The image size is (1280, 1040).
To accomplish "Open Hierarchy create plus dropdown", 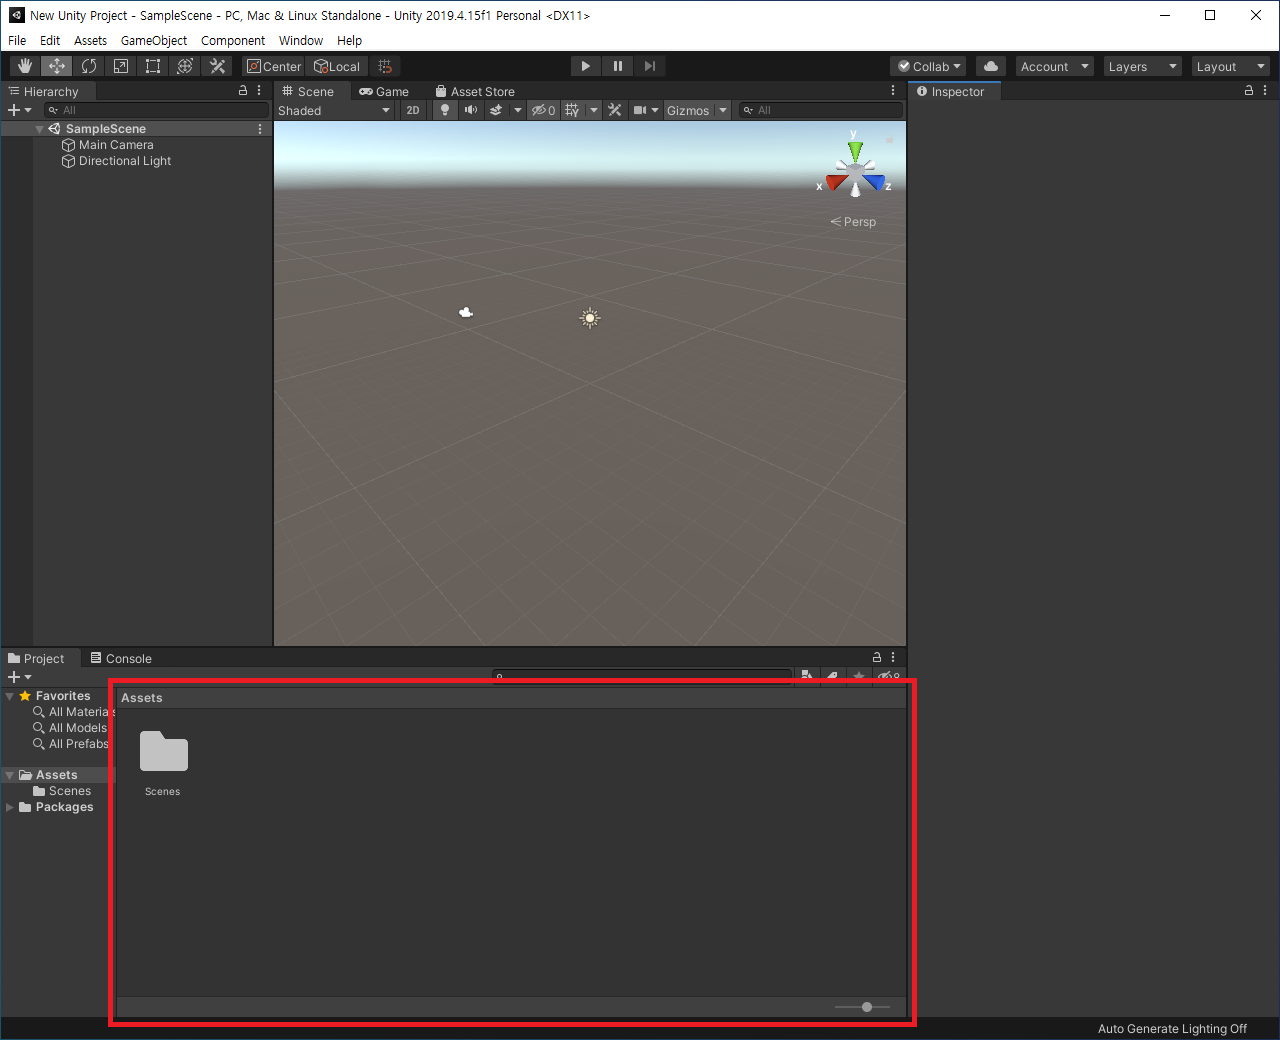I will 19,110.
